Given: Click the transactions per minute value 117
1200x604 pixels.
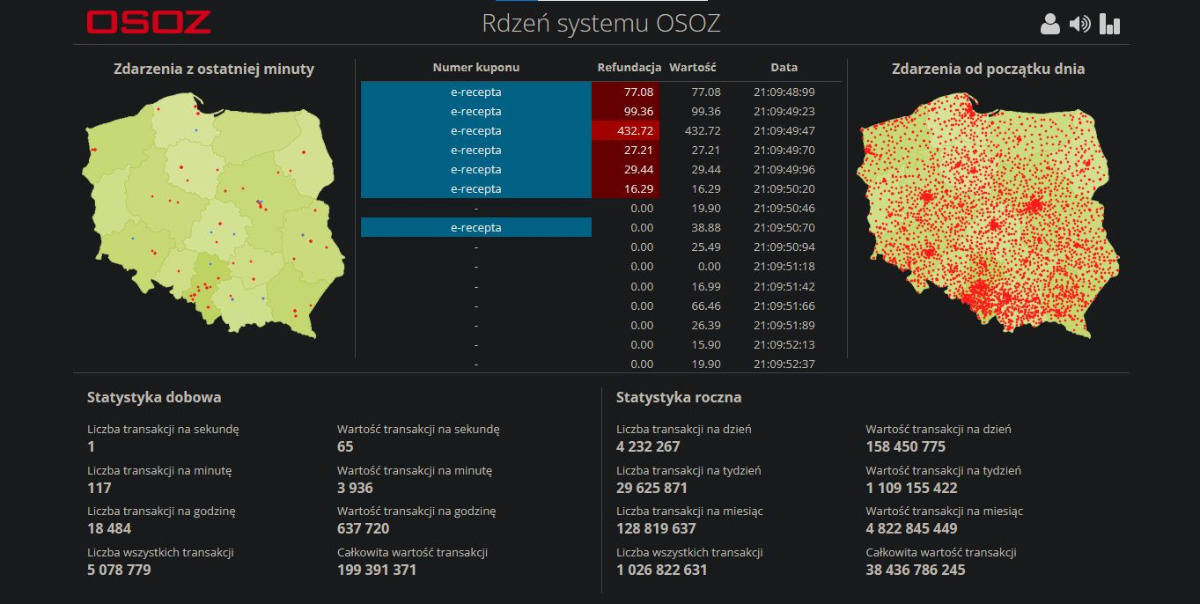Looking at the screenshot, I should [x=99, y=488].
